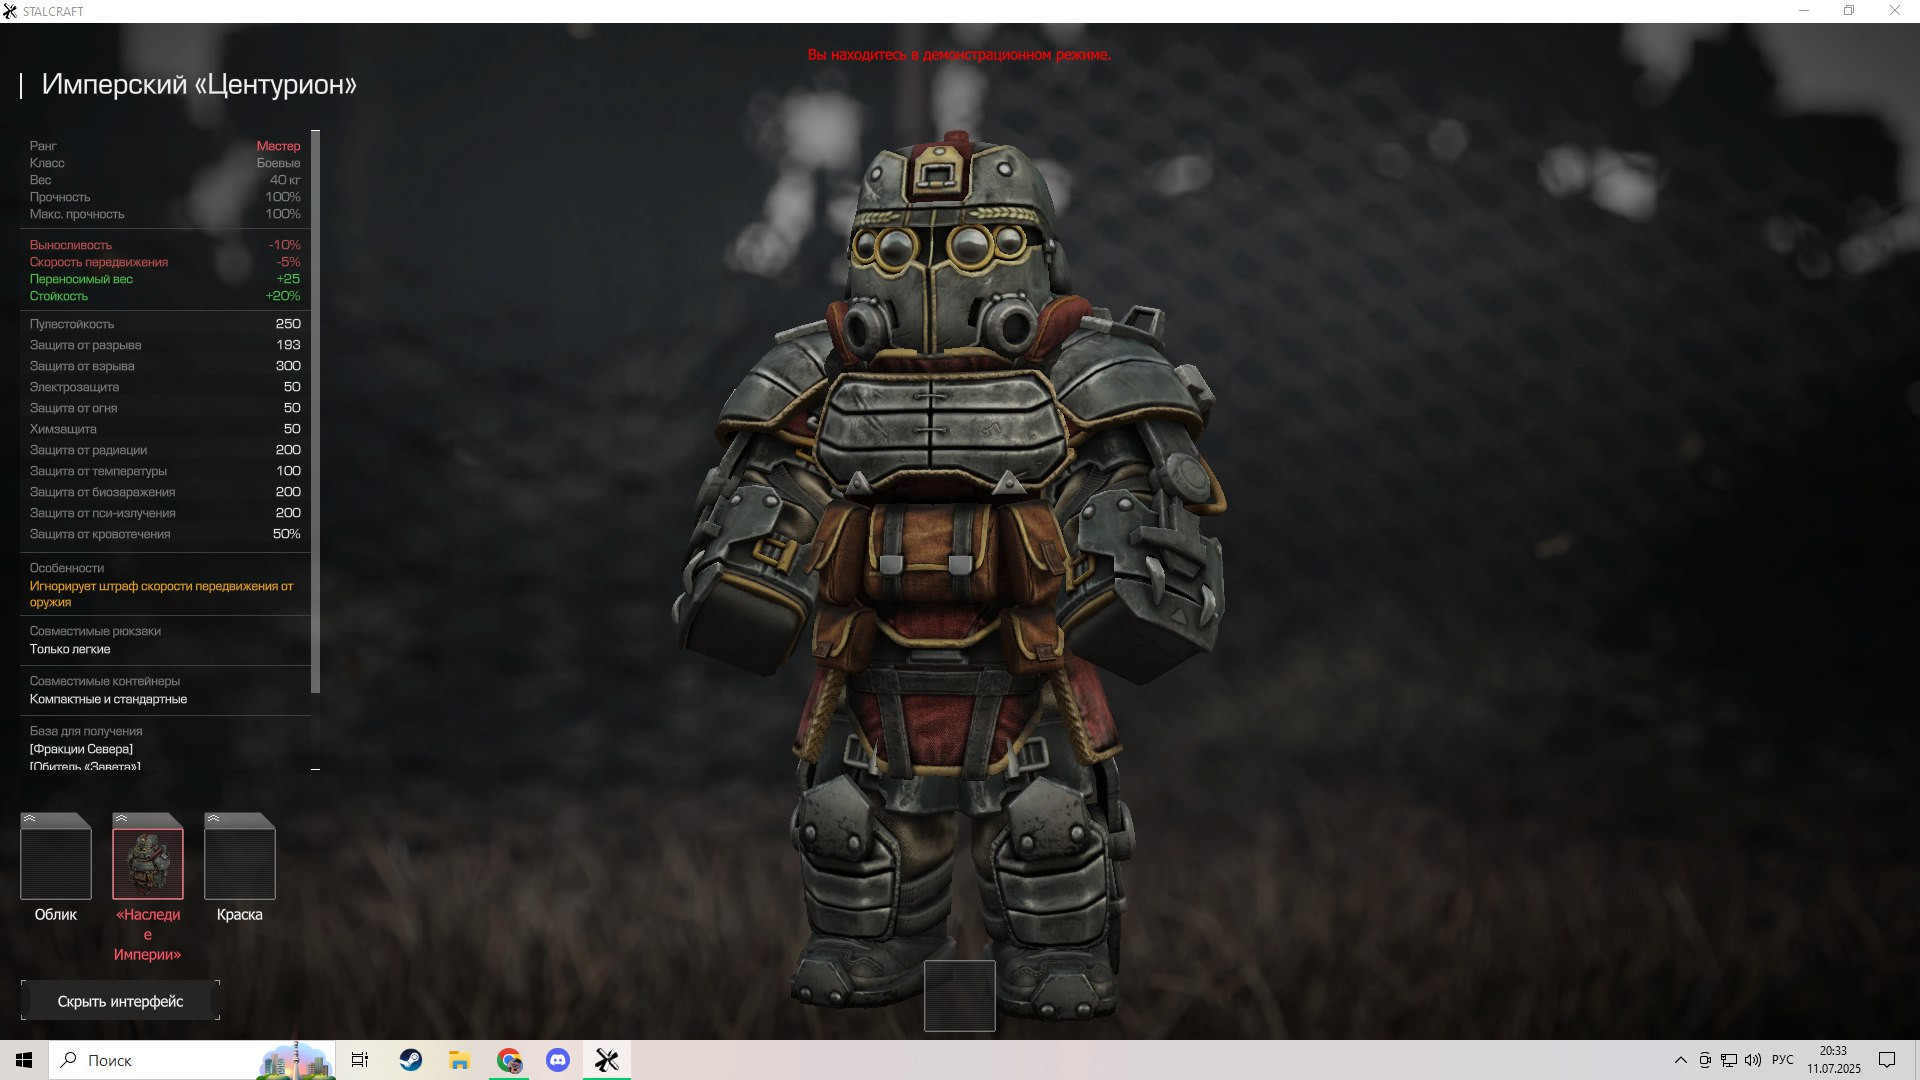The image size is (1920, 1080).
Task: Open the empty Облик skin slot
Action: point(56,862)
